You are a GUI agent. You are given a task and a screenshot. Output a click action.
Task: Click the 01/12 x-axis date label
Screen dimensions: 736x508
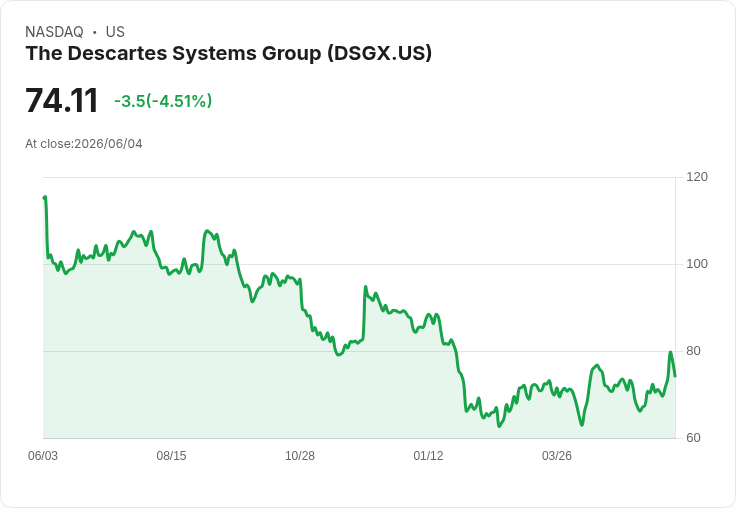tap(428, 455)
